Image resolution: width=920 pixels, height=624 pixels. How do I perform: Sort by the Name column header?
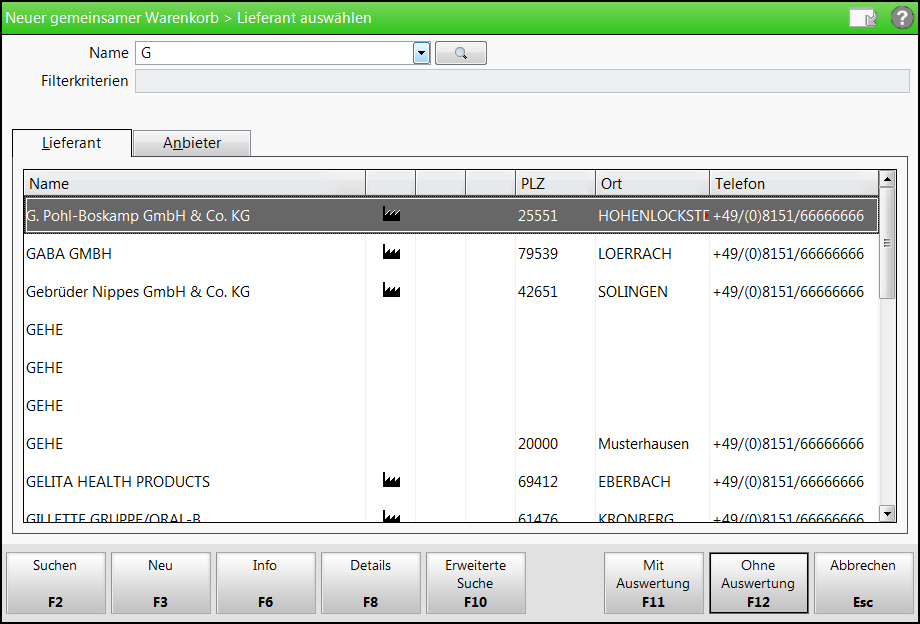click(194, 184)
